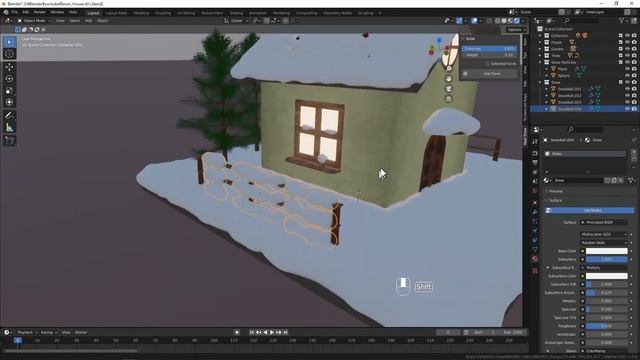The width and height of the screenshot is (640, 360).
Task: Open the timeline Playback popover
Action: coord(27,333)
